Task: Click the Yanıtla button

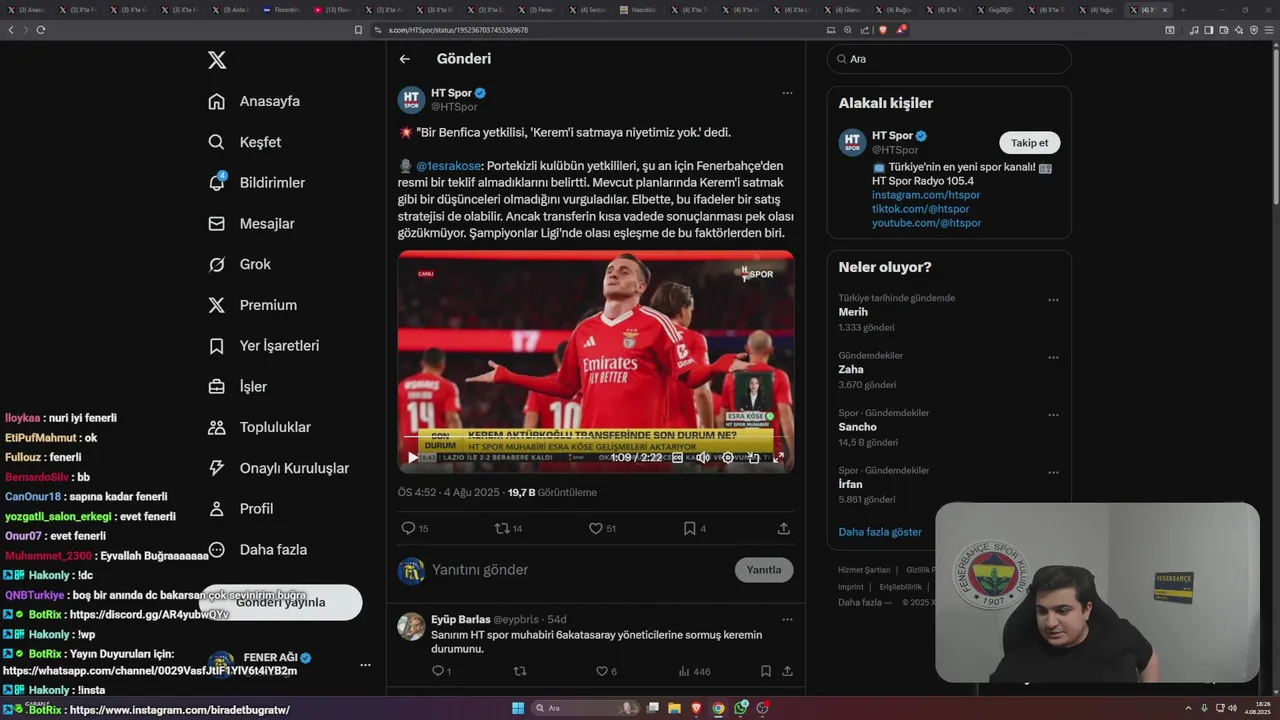Action: point(764,570)
